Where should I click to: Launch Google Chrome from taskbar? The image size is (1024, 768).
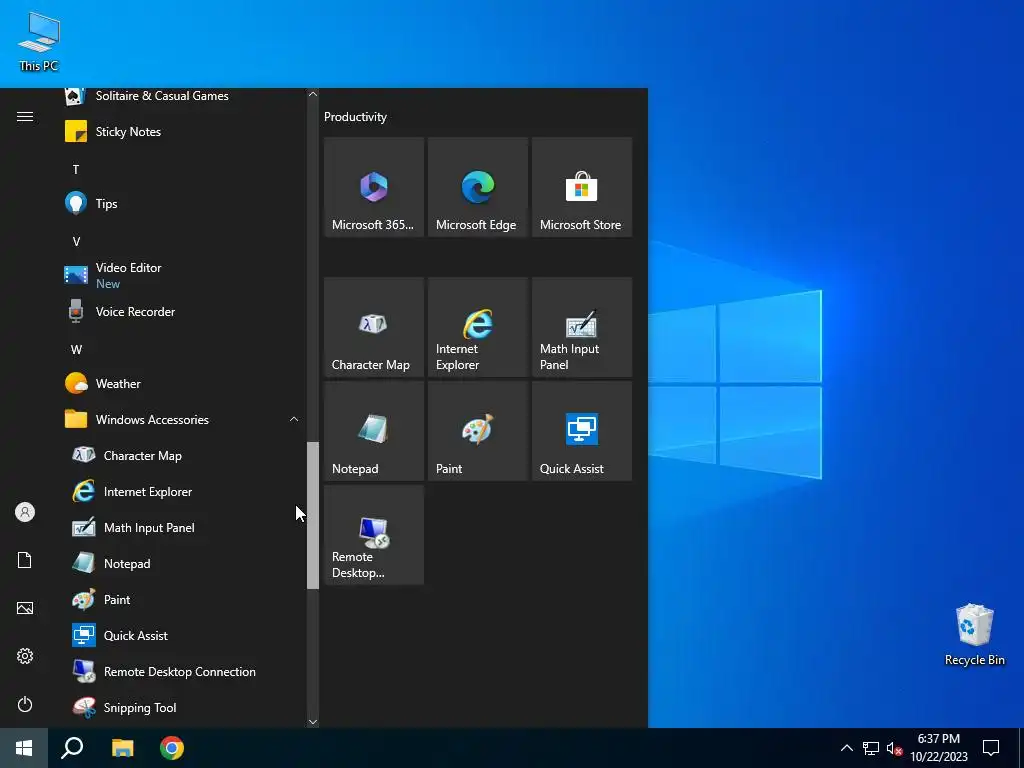[x=172, y=748]
